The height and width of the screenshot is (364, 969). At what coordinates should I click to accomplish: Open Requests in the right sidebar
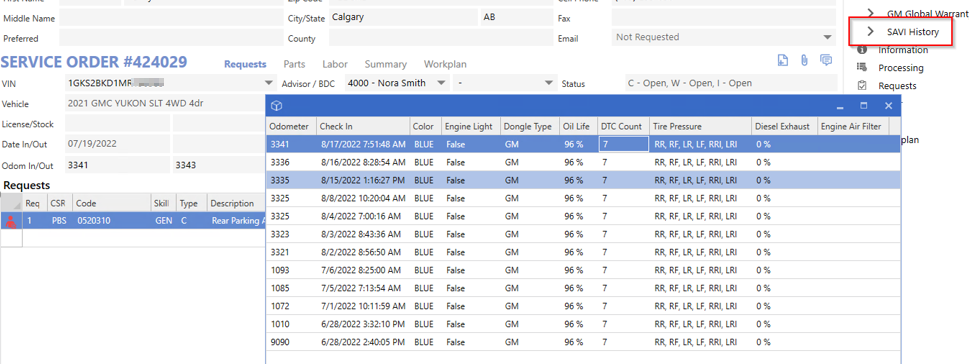(x=897, y=85)
